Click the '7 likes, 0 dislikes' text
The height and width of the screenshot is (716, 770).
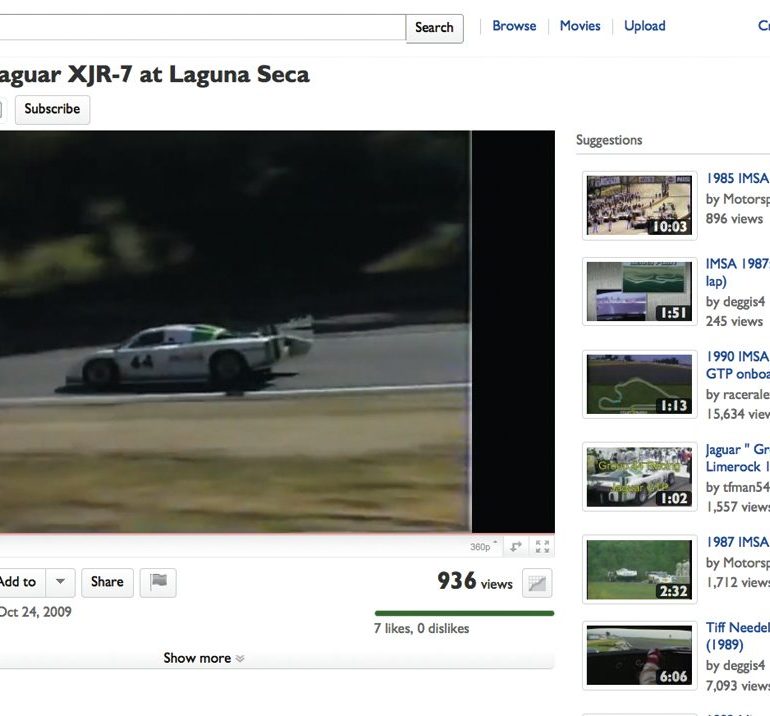point(421,629)
